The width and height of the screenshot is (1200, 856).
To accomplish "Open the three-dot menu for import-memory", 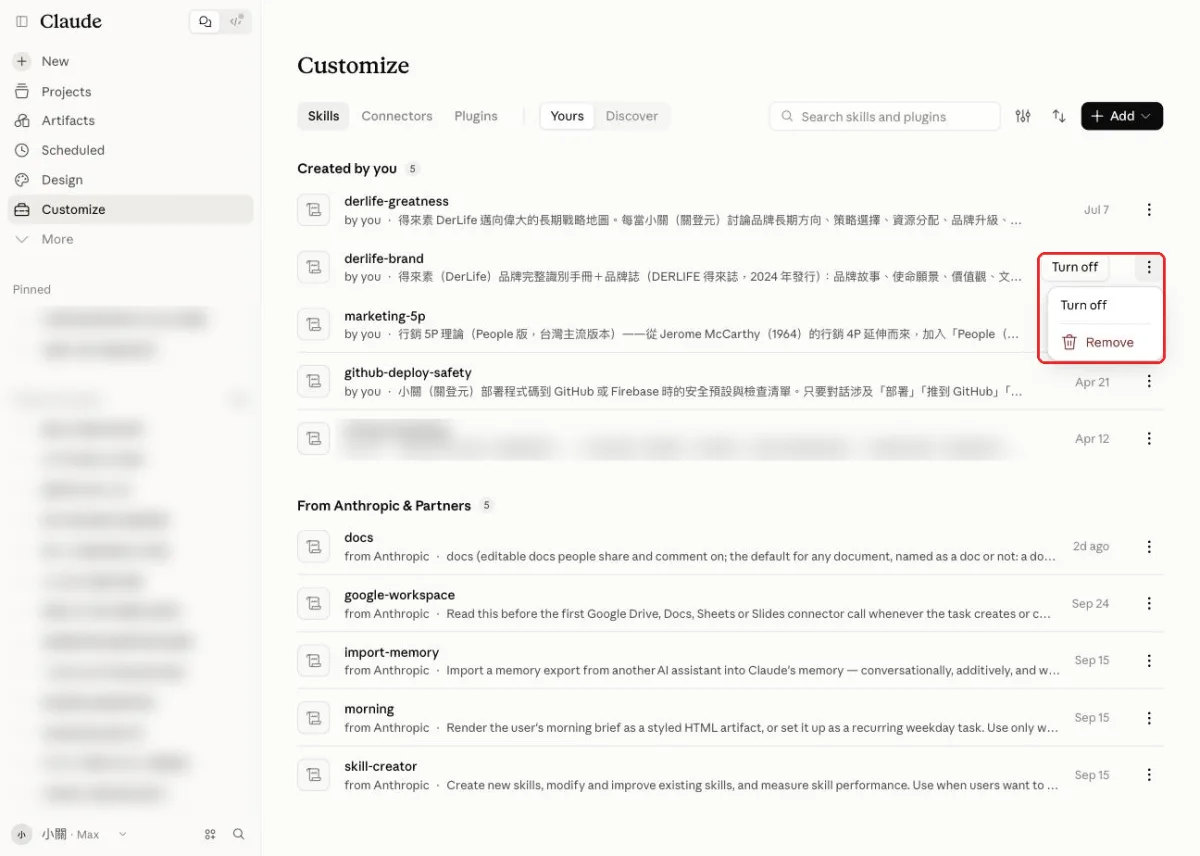I will (x=1149, y=661).
